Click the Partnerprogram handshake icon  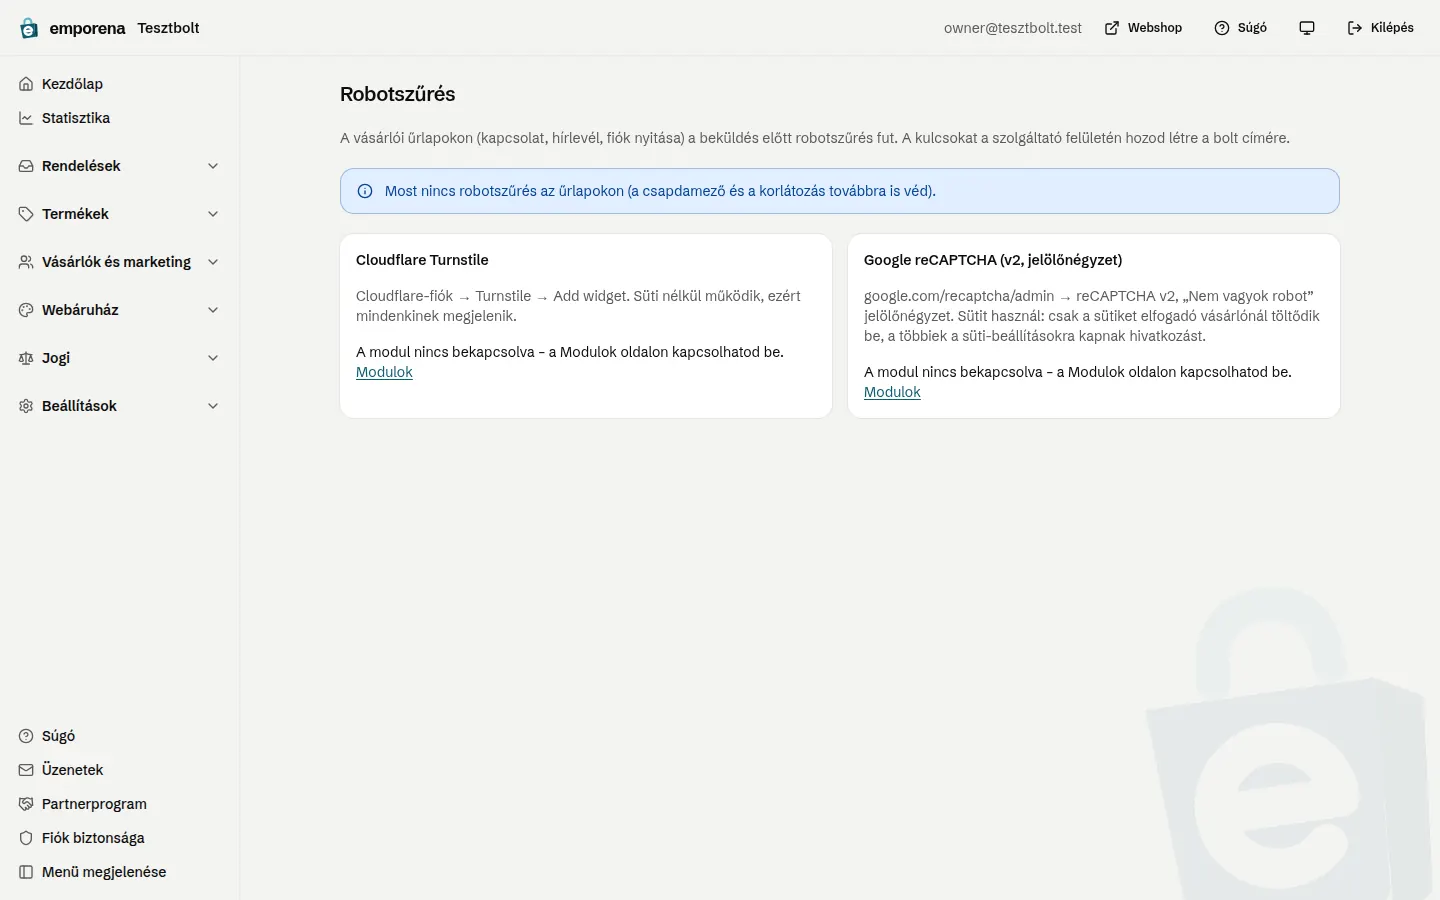tap(26, 804)
